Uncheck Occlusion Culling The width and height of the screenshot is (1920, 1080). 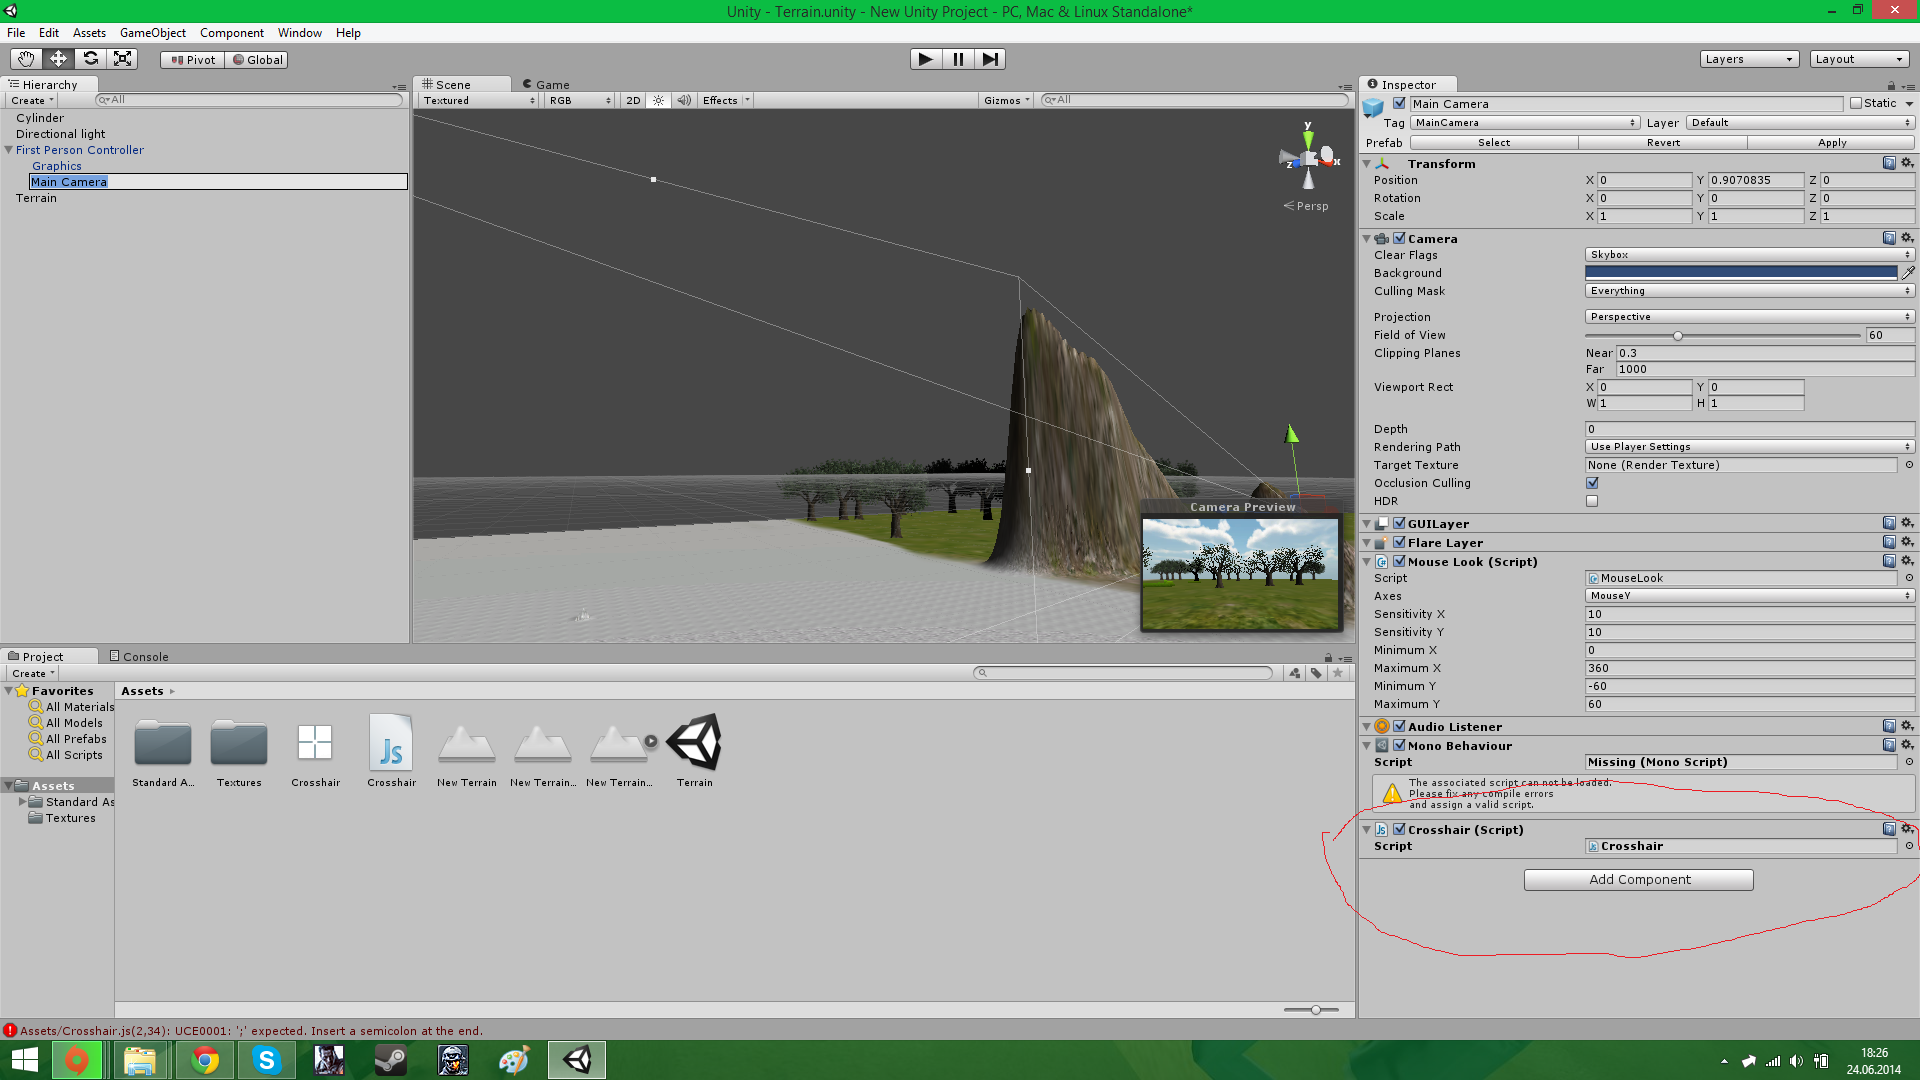pos(1592,483)
